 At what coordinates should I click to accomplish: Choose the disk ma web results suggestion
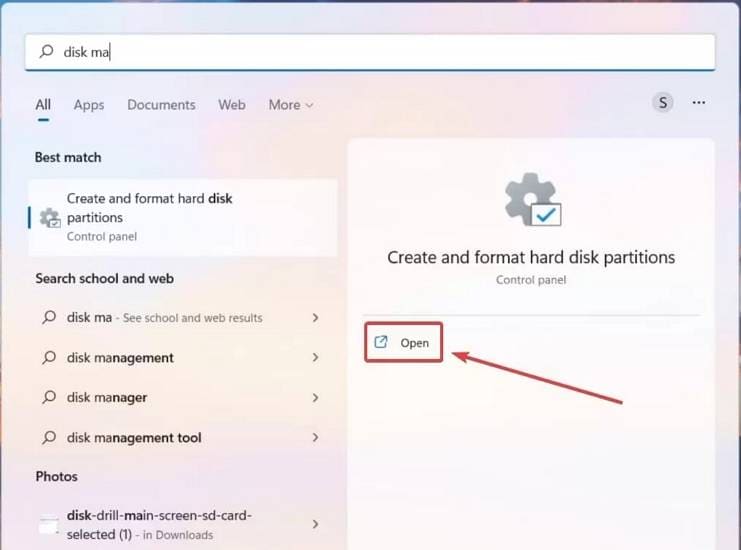181,318
